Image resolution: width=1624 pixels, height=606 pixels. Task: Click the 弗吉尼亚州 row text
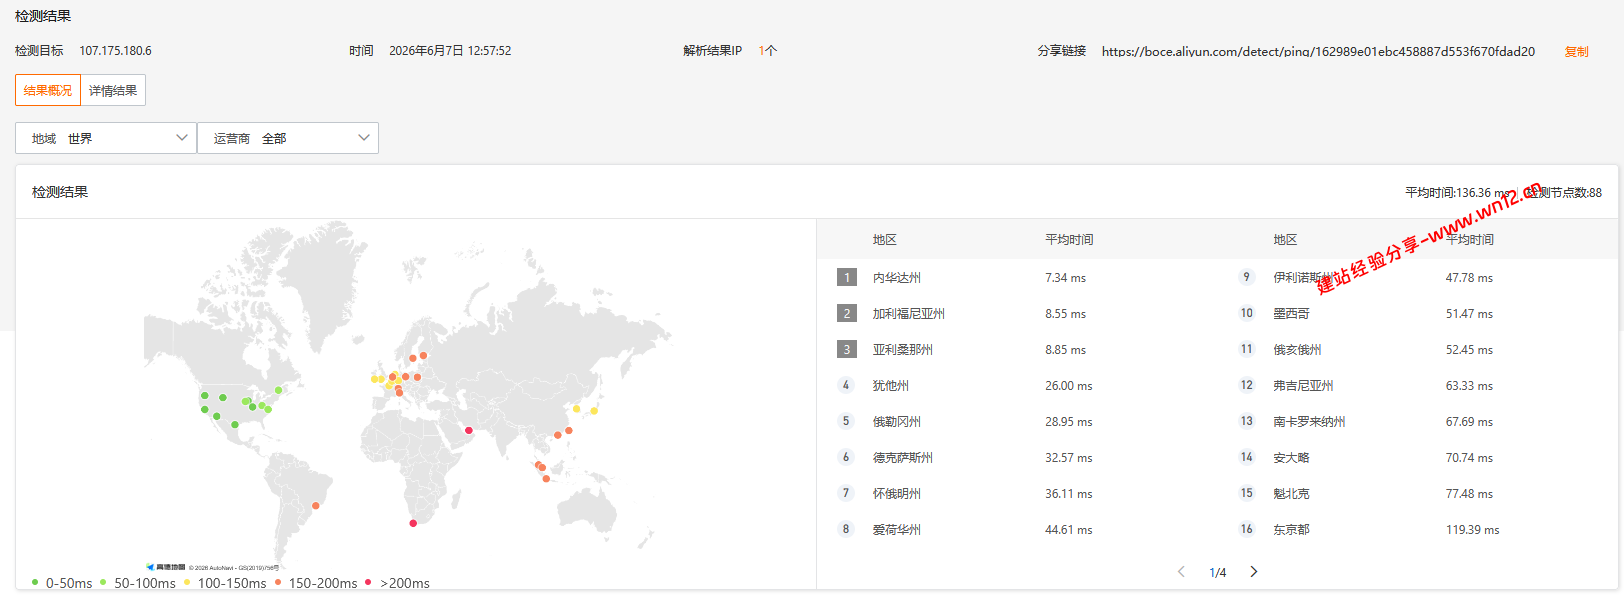click(x=1303, y=386)
